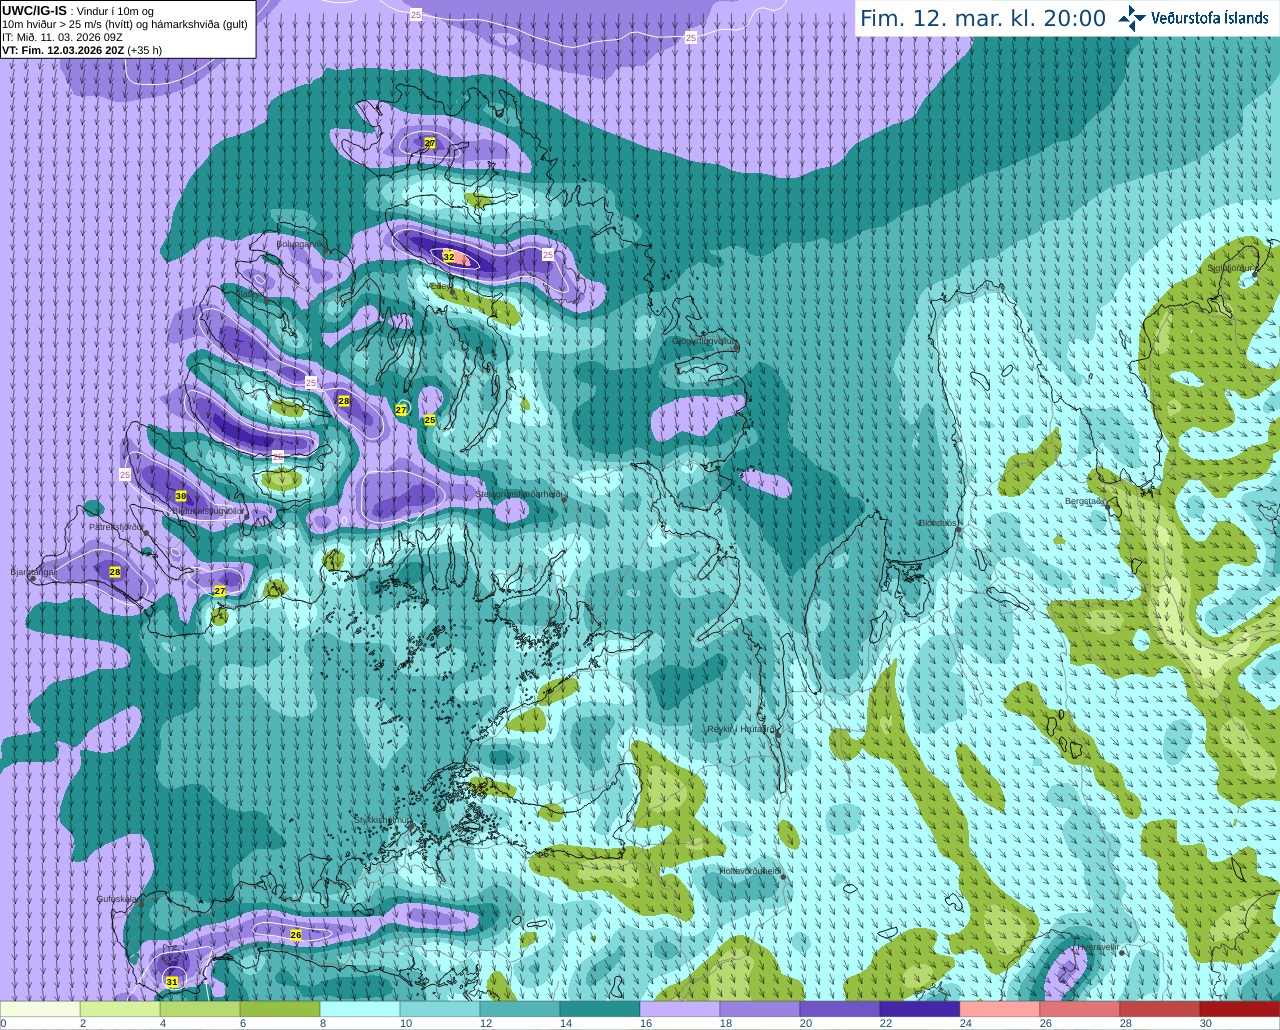
Task: Click the 26–28 m/s salmon legend swatch
Action: [1080, 1009]
